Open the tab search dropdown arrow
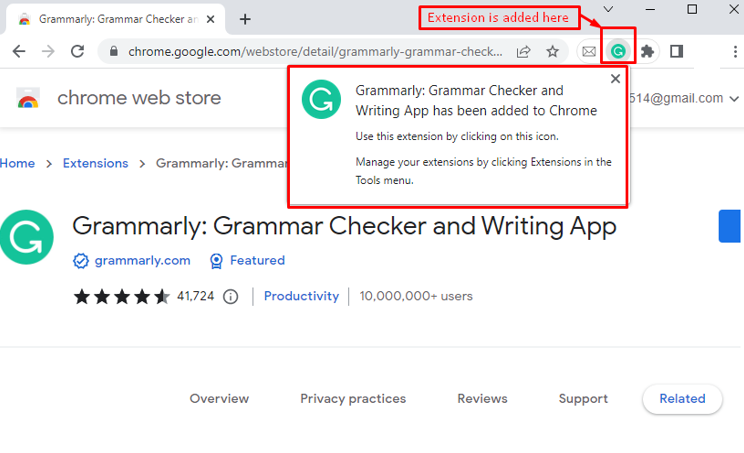Viewport: 744px width, 453px height. click(x=608, y=9)
